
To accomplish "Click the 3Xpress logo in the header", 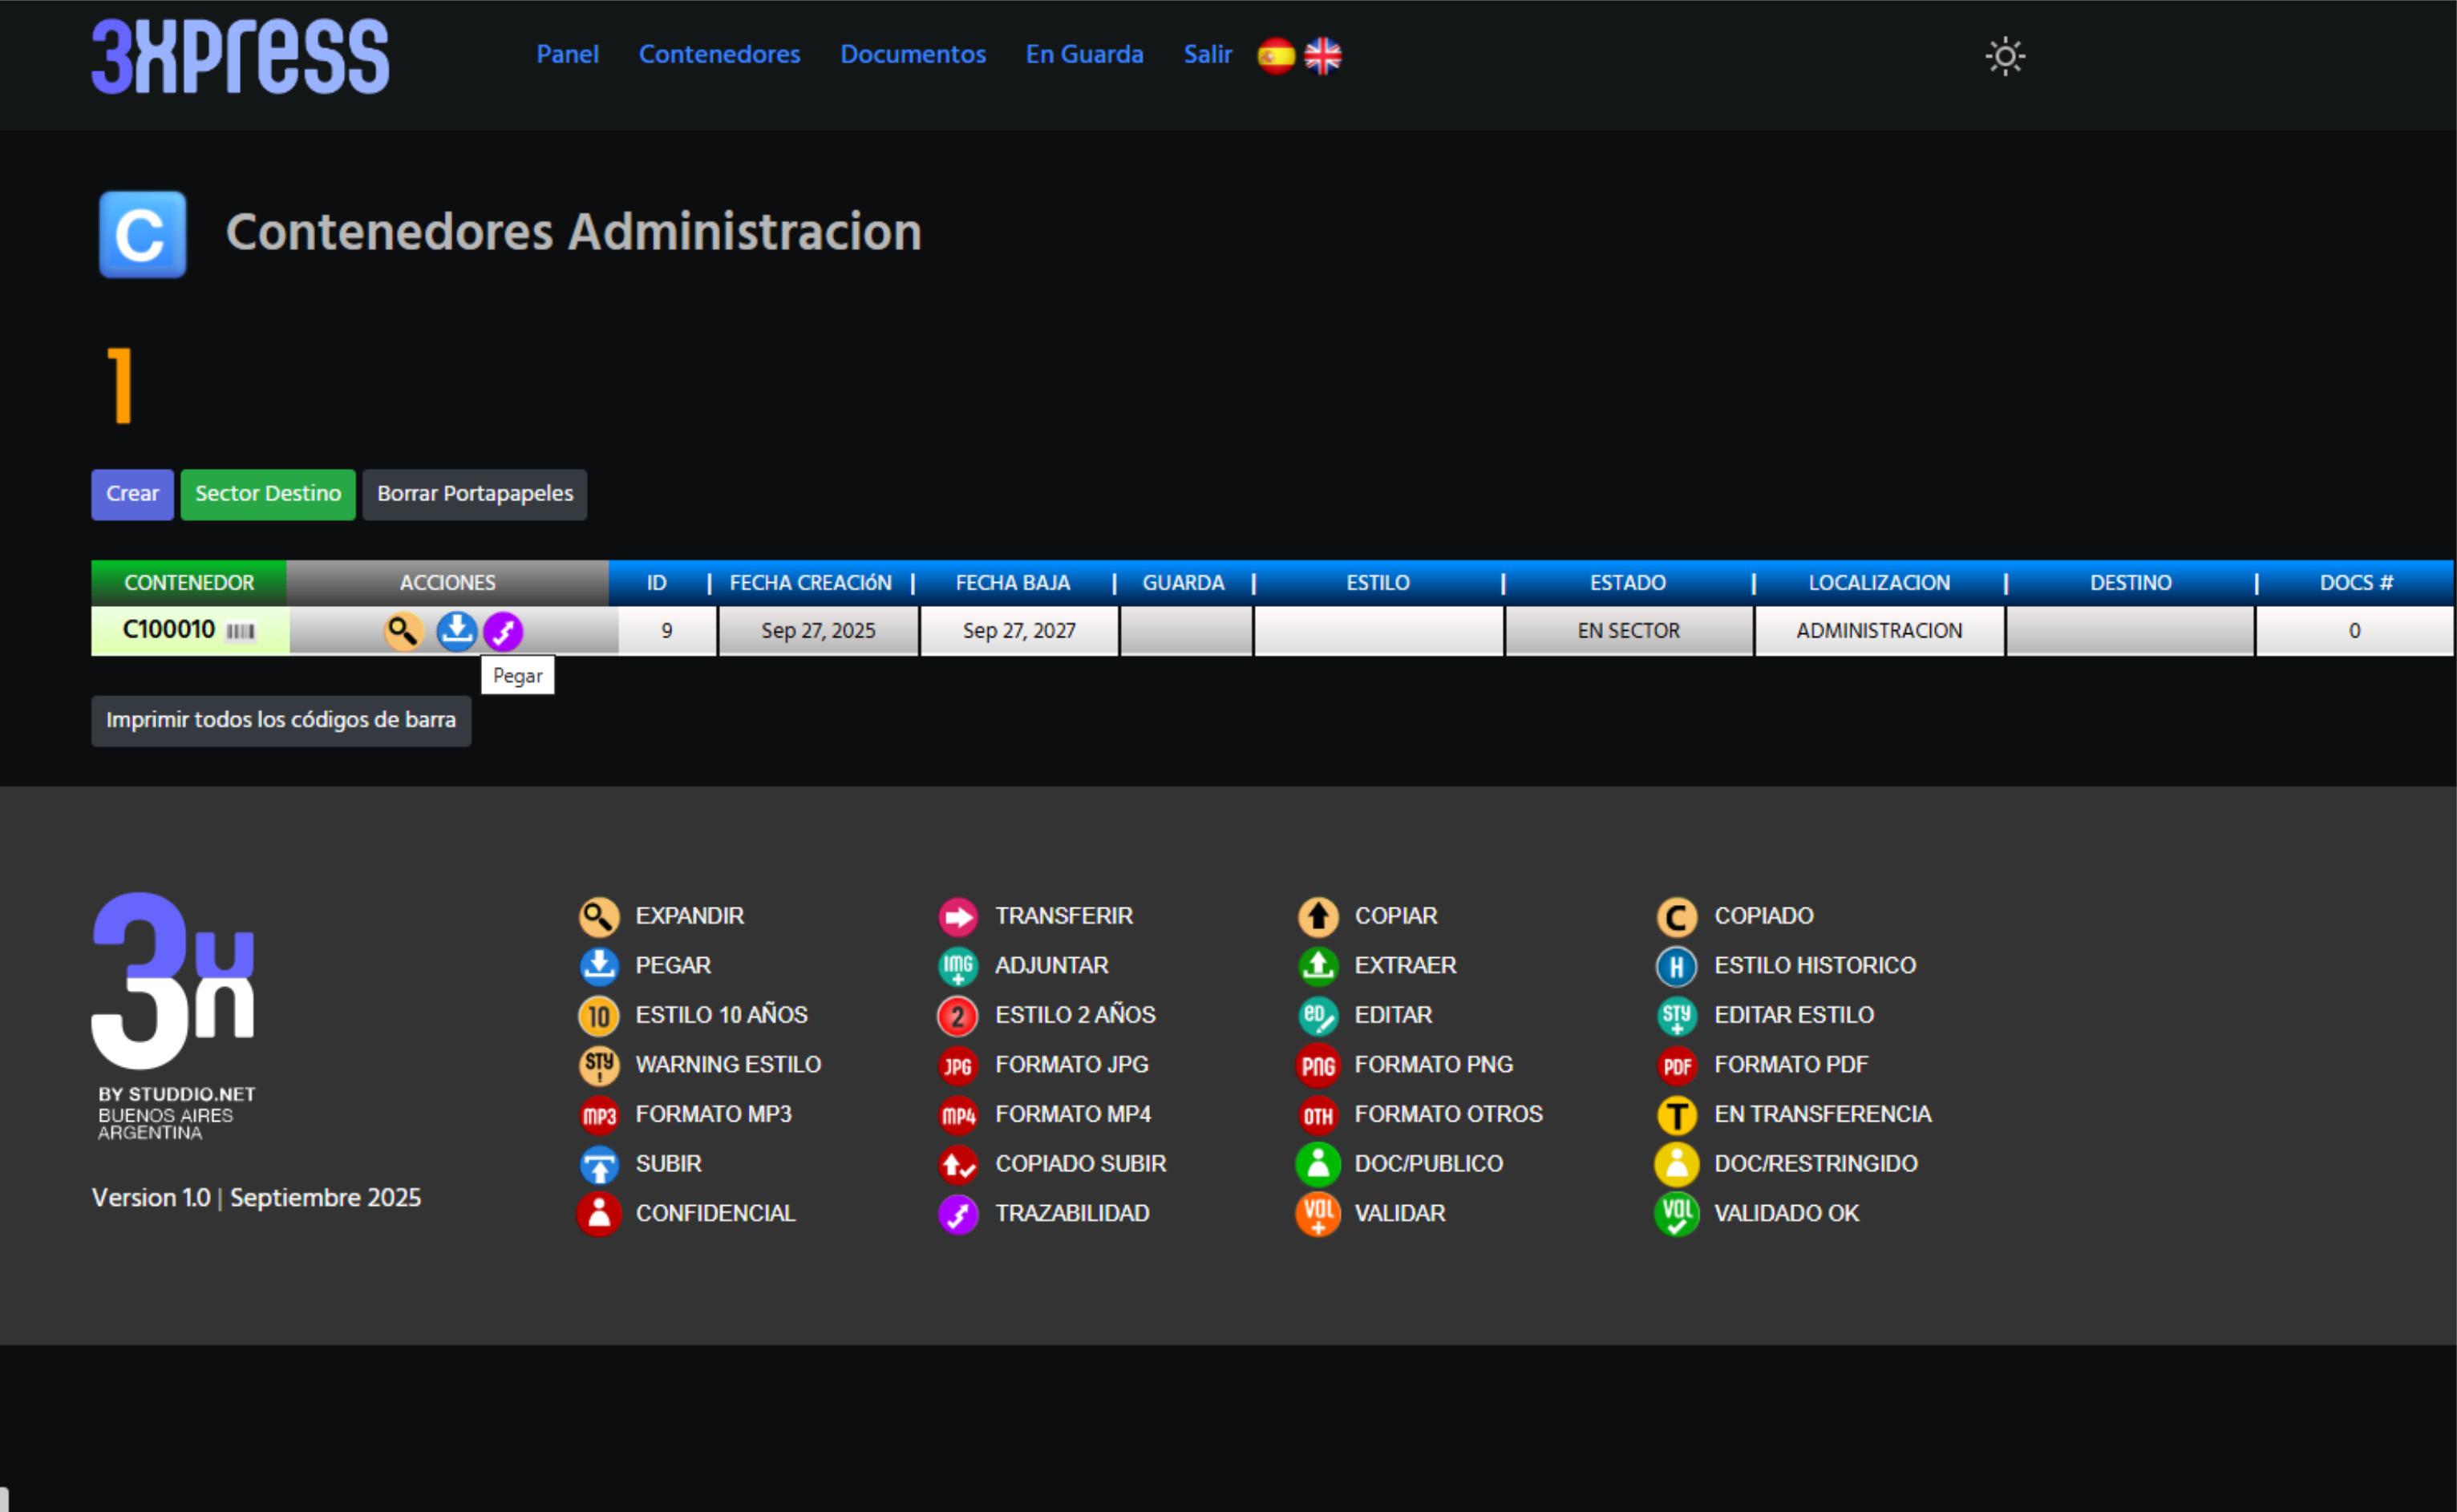I will click(240, 56).
